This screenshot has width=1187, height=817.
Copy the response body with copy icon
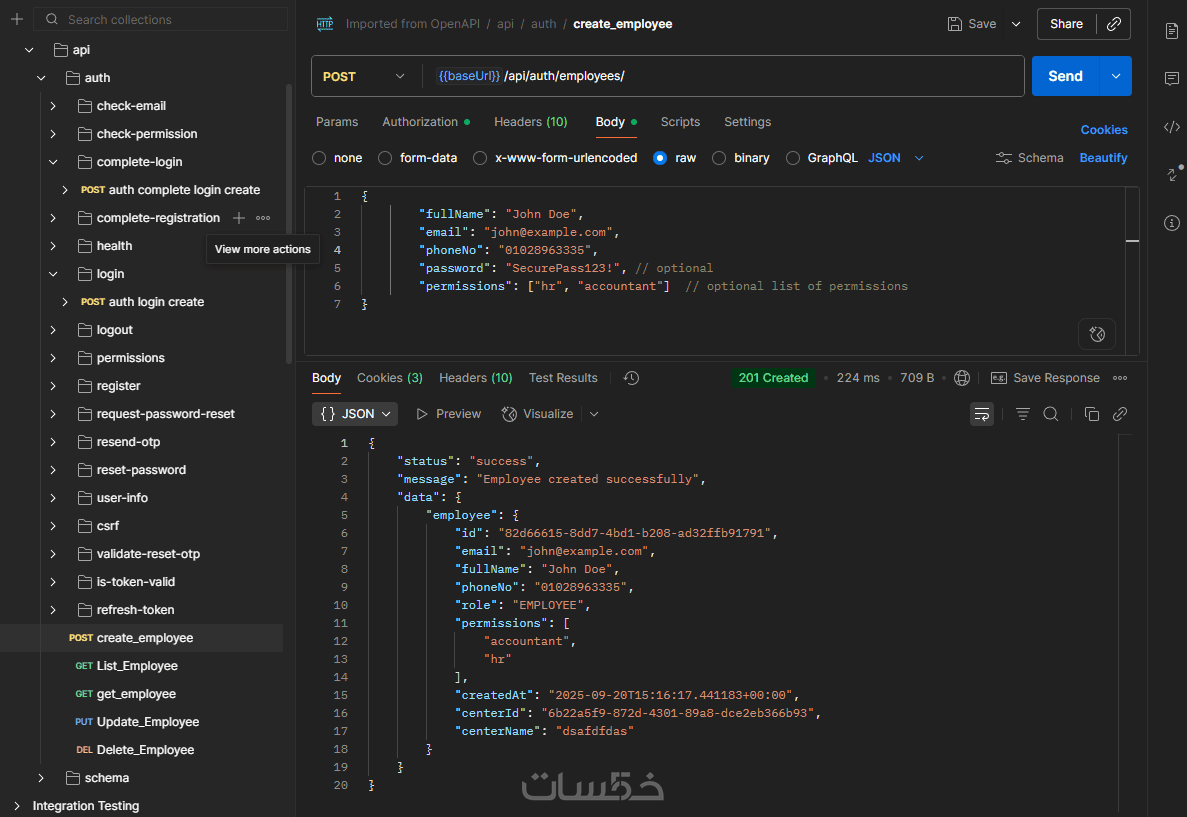click(1092, 414)
